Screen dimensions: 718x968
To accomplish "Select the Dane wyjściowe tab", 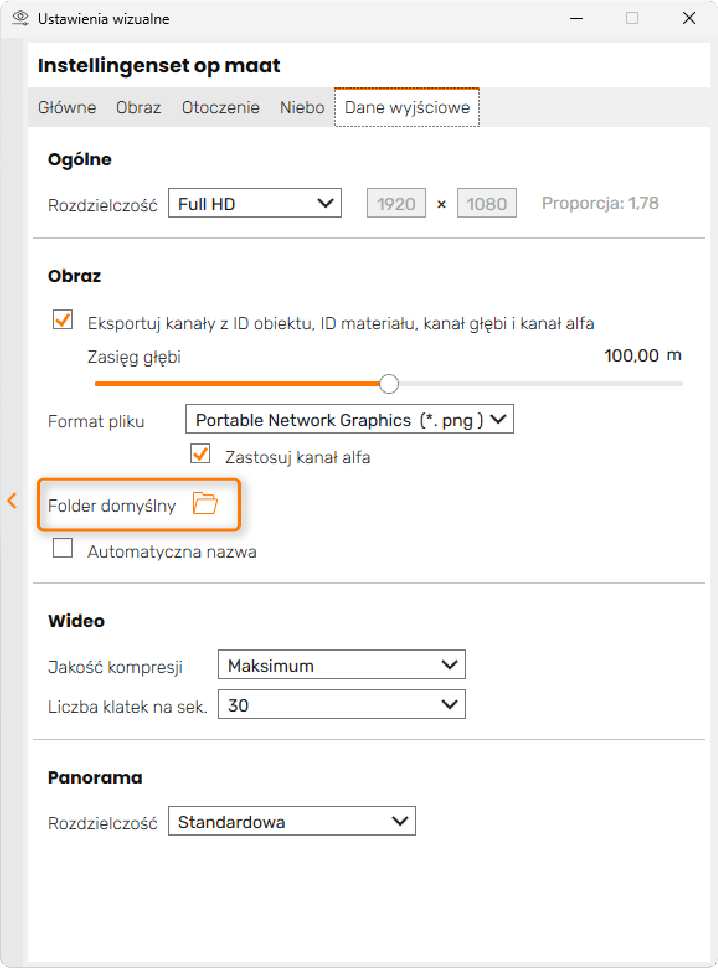I will (x=407, y=107).
